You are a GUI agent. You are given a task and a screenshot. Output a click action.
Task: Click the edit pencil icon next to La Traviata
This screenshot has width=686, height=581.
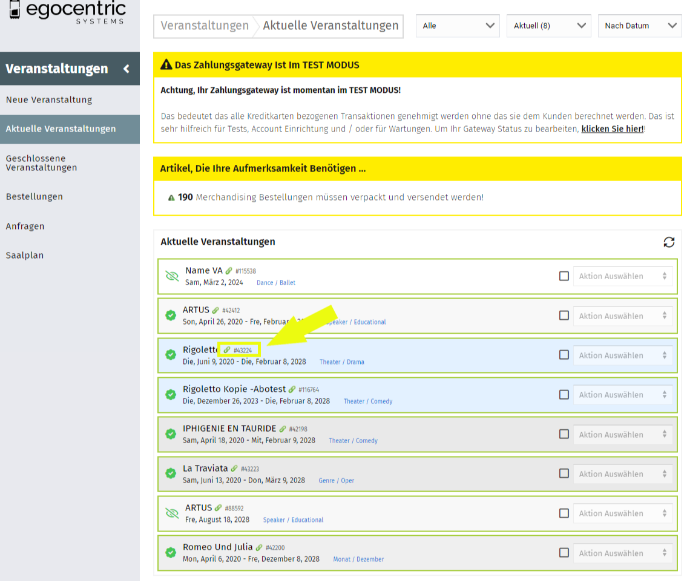[235, 468]
